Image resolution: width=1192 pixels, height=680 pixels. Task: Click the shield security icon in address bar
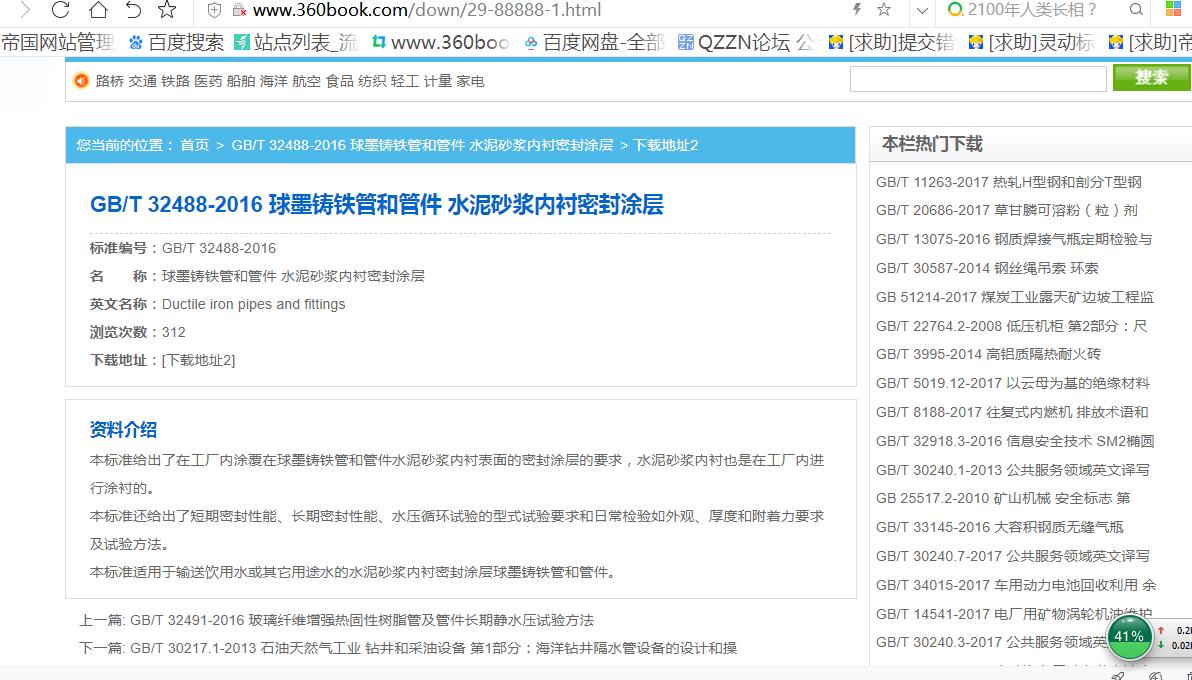point(214,10)
